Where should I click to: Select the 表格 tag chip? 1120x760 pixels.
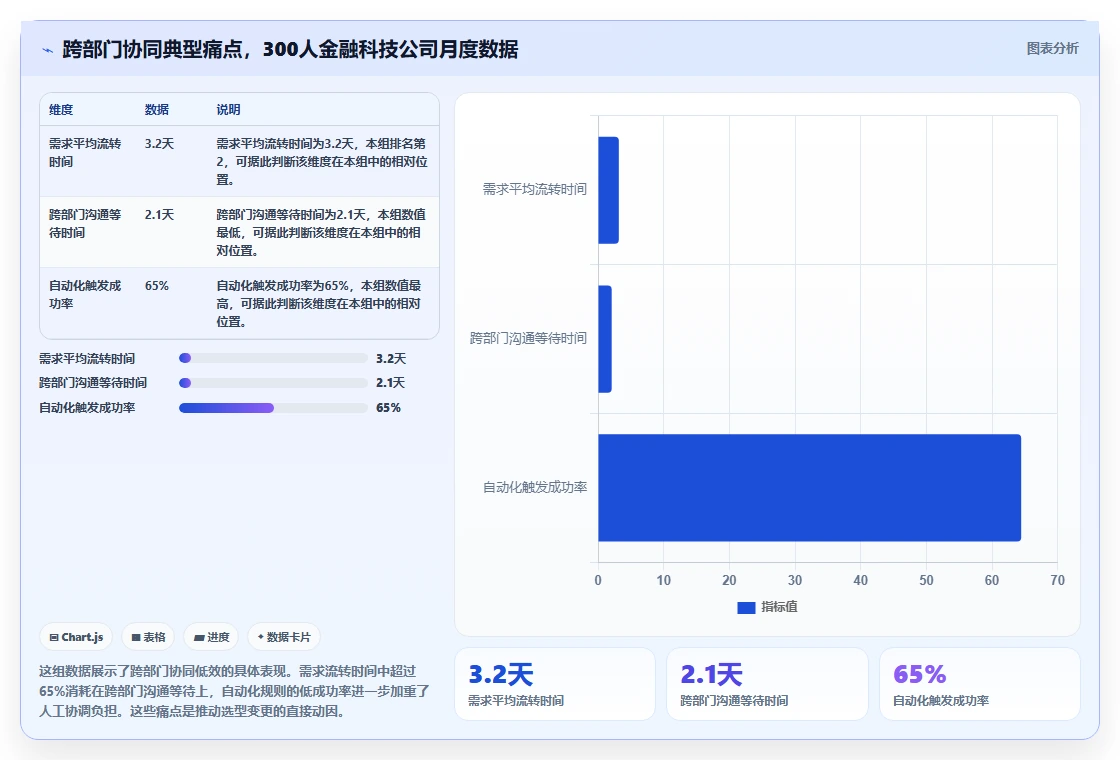[x=148, y=637]
